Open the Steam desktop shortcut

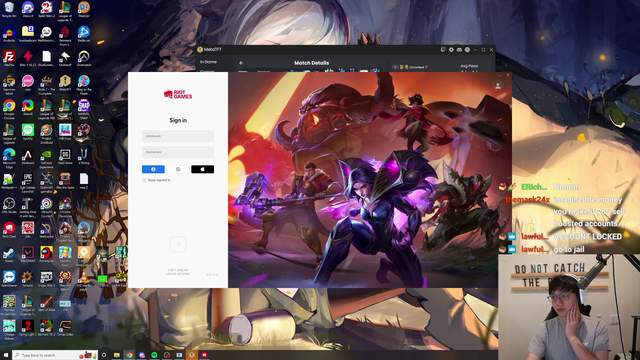coord(9,254)
